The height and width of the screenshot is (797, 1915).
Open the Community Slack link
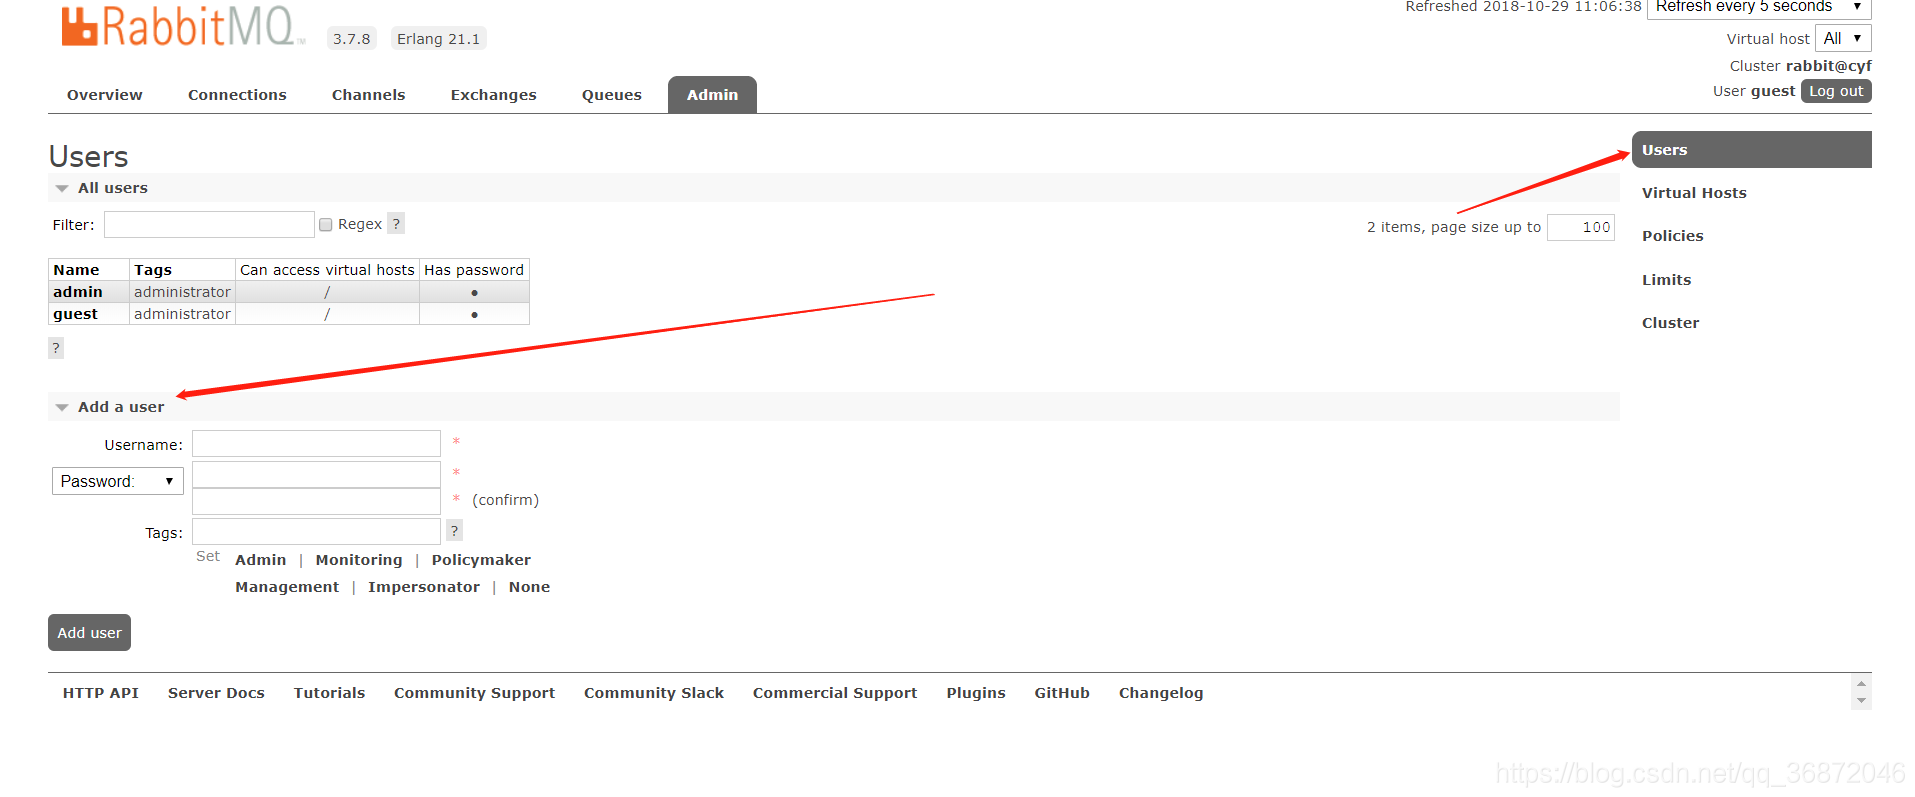click(654, 693)
